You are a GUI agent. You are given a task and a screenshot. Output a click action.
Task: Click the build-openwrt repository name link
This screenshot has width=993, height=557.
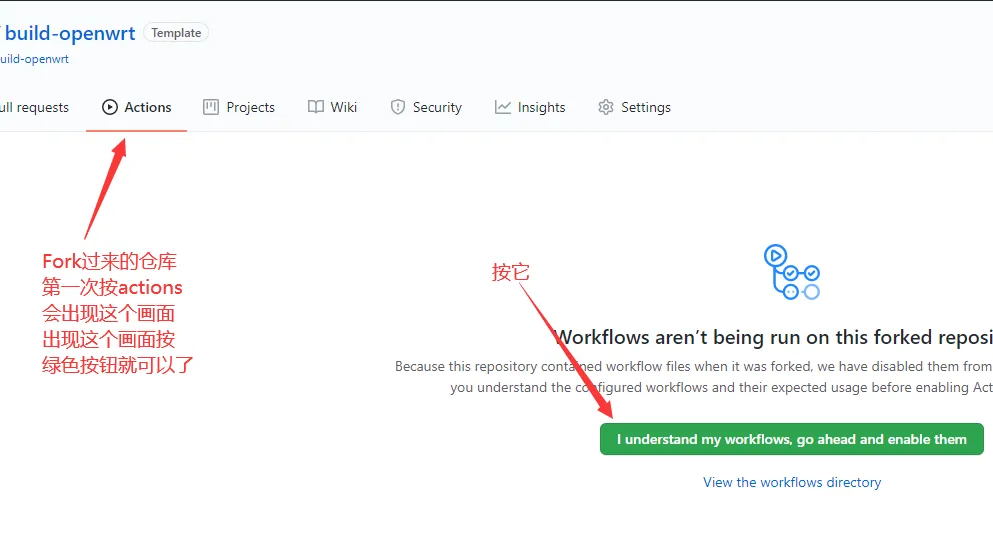(70, 33)
